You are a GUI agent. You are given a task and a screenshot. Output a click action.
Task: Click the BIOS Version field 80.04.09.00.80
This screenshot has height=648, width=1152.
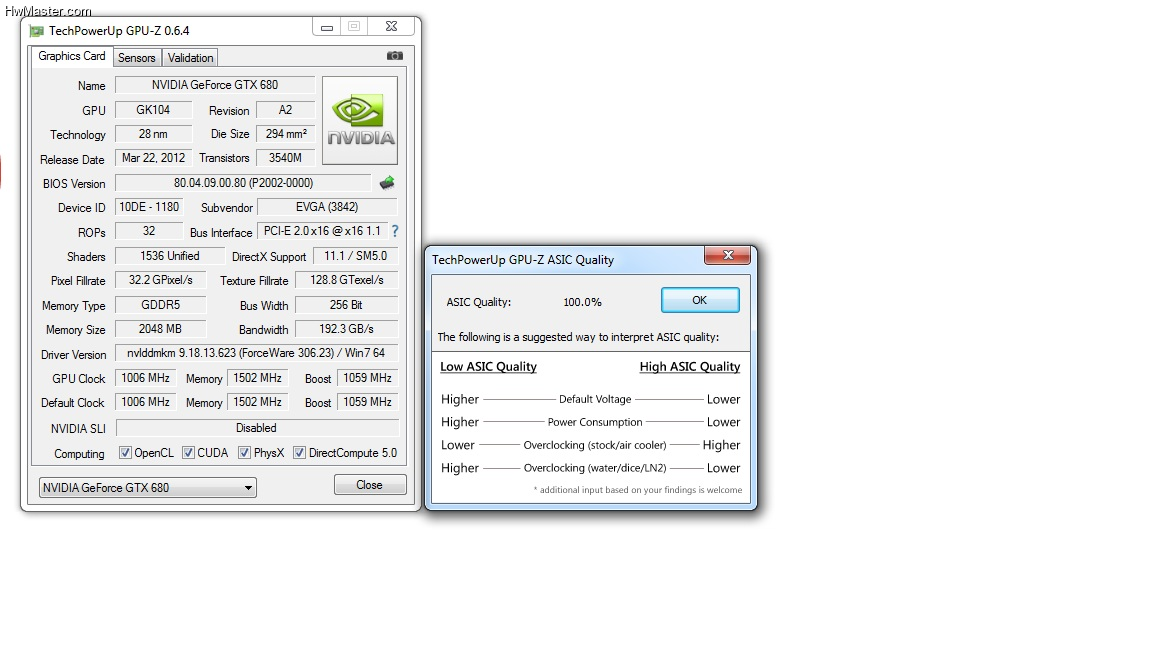(x=244, y=183)
